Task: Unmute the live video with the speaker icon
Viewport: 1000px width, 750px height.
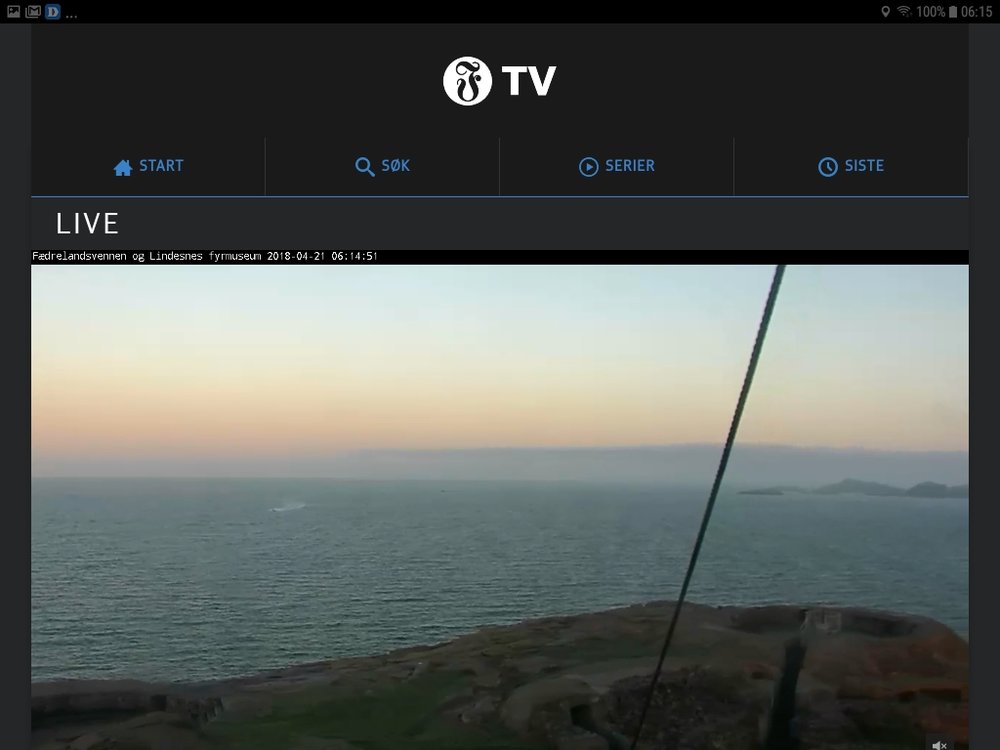Action: (939, 744)
